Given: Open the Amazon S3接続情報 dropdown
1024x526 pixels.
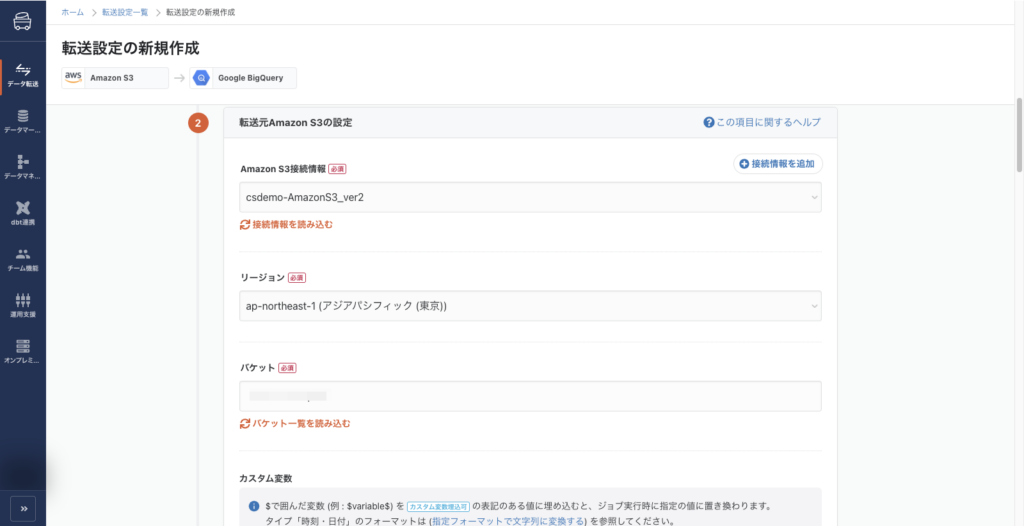Looking at the screenshot, I should click(x=530, y=197).
